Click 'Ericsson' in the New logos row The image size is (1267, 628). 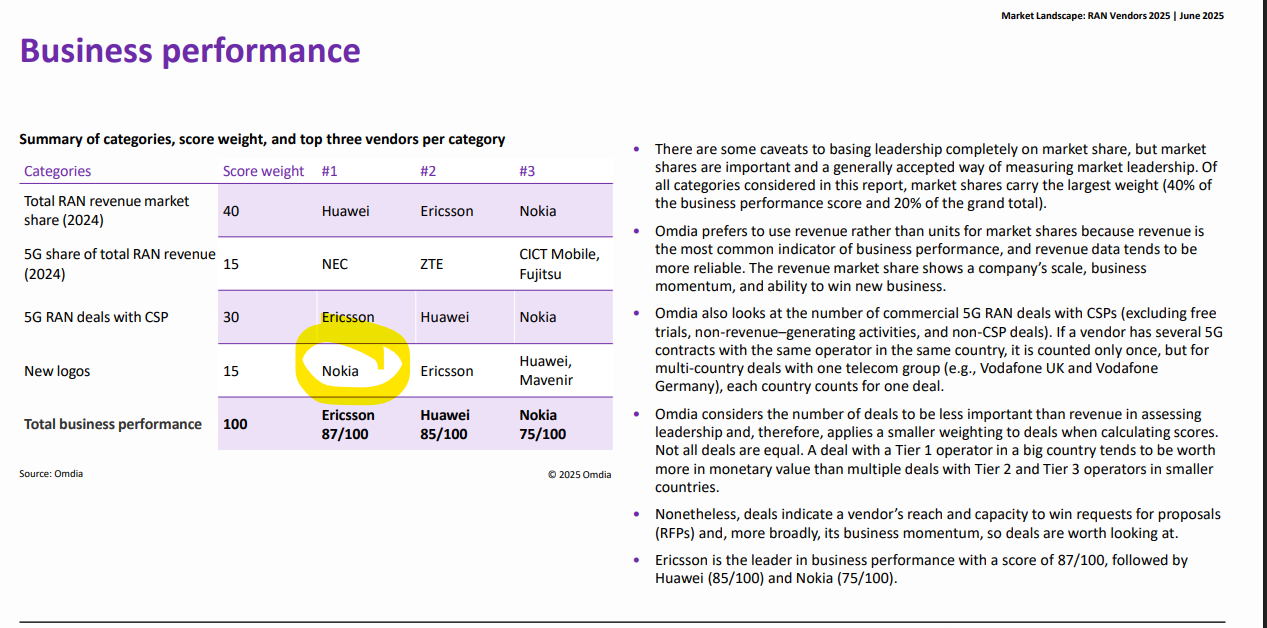click(447, 371)
